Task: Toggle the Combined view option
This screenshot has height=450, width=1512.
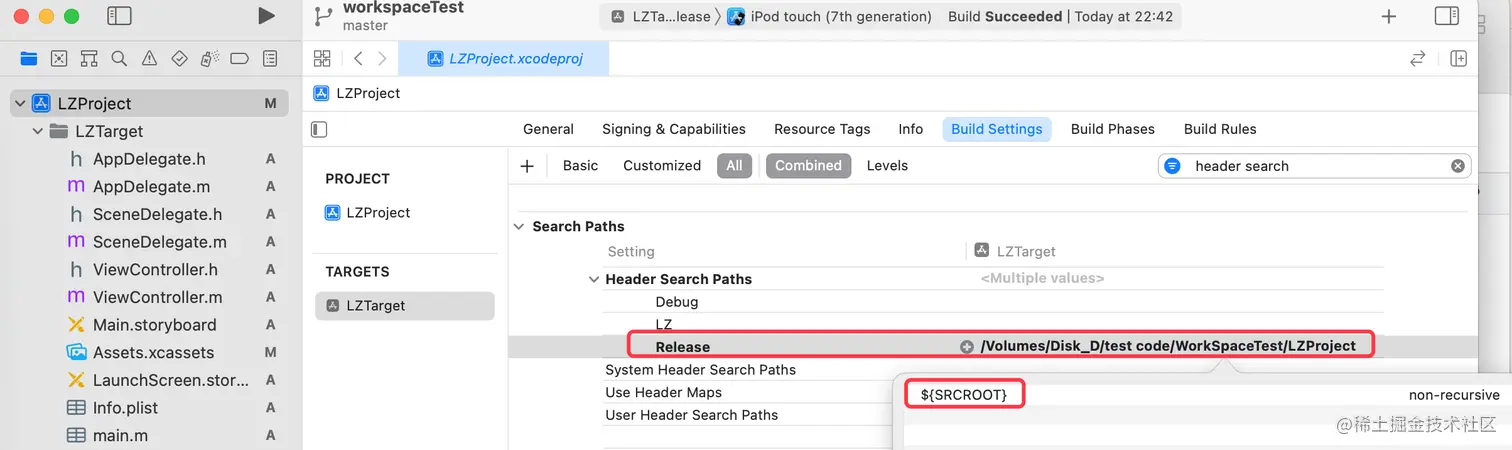Action: point(808,166)
